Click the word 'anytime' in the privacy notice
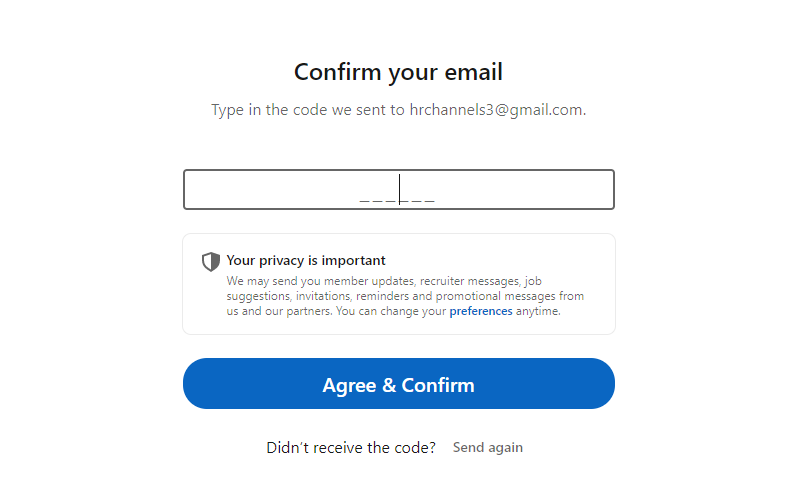 click(x=538, y=311)
